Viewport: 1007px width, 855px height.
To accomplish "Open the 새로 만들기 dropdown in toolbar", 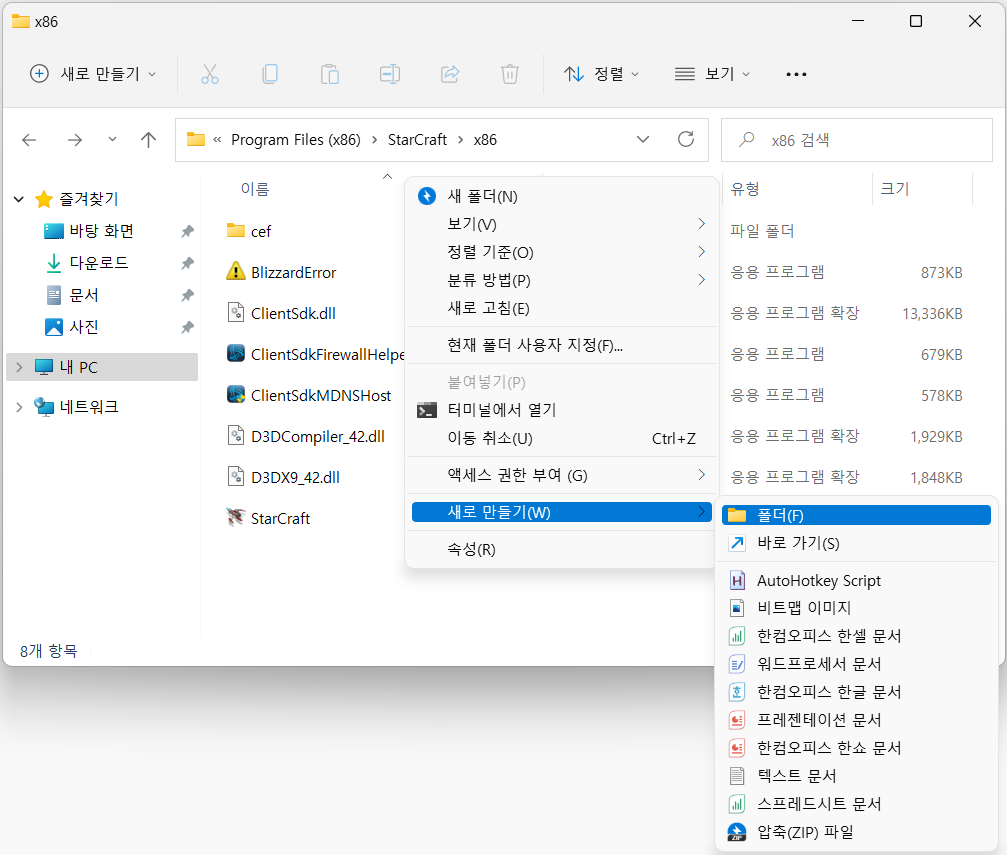I will (x=92, y=75).
